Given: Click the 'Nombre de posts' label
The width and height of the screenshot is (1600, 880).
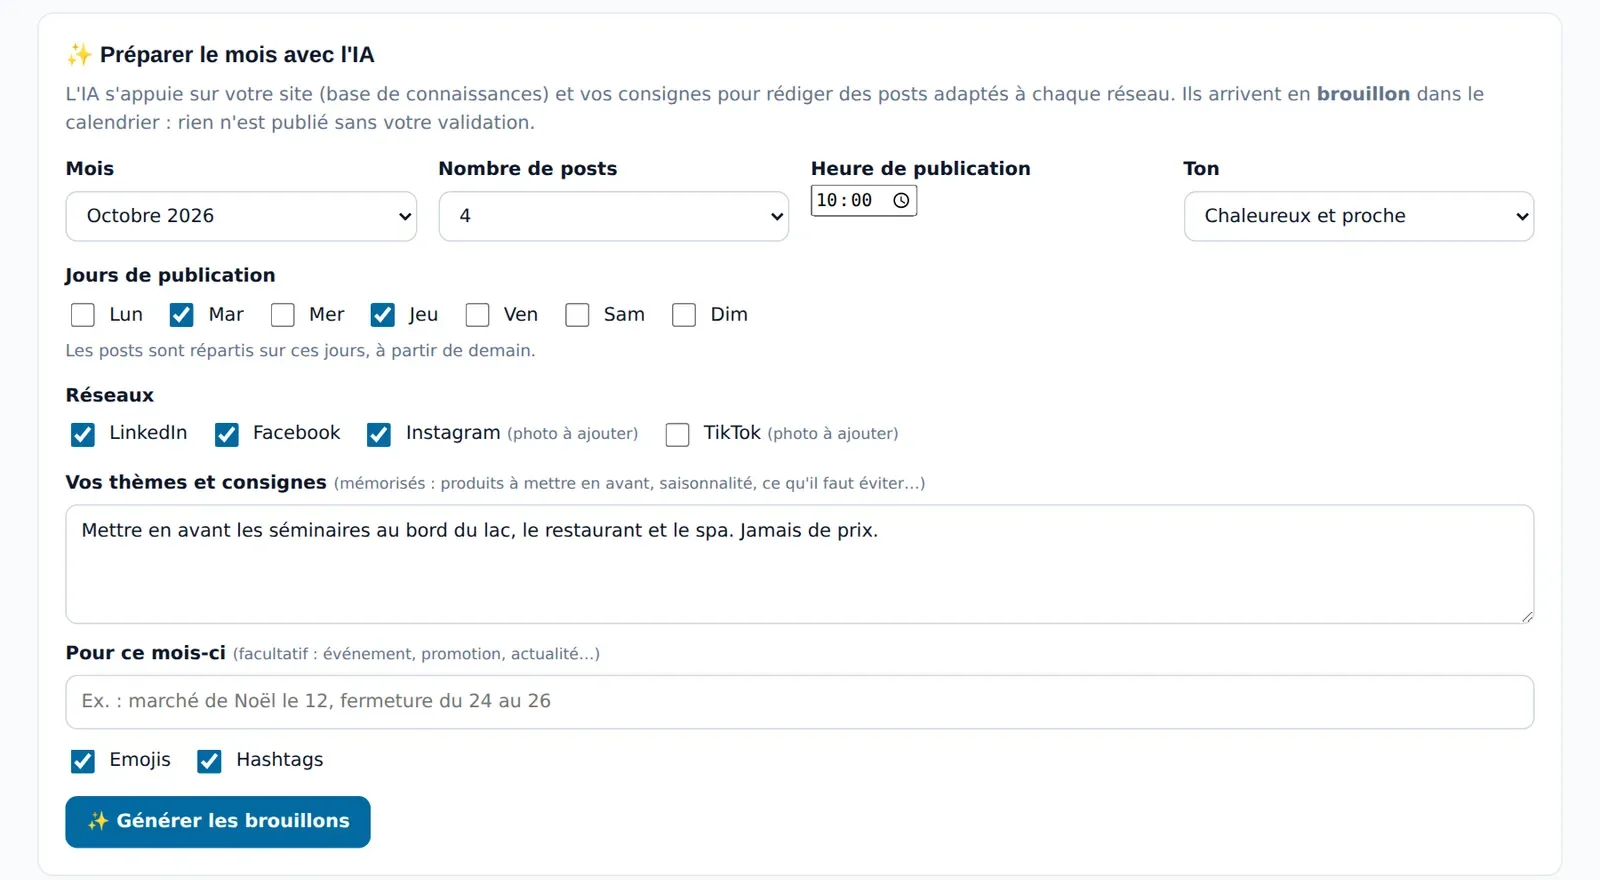Looking at the screenshot, I should coord(528,169).
